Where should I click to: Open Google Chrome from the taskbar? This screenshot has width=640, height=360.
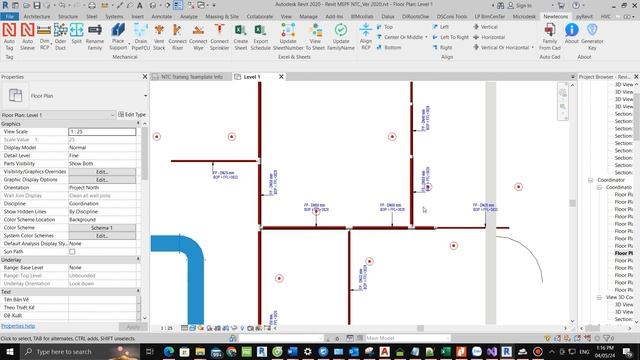(x=231, y=351)
